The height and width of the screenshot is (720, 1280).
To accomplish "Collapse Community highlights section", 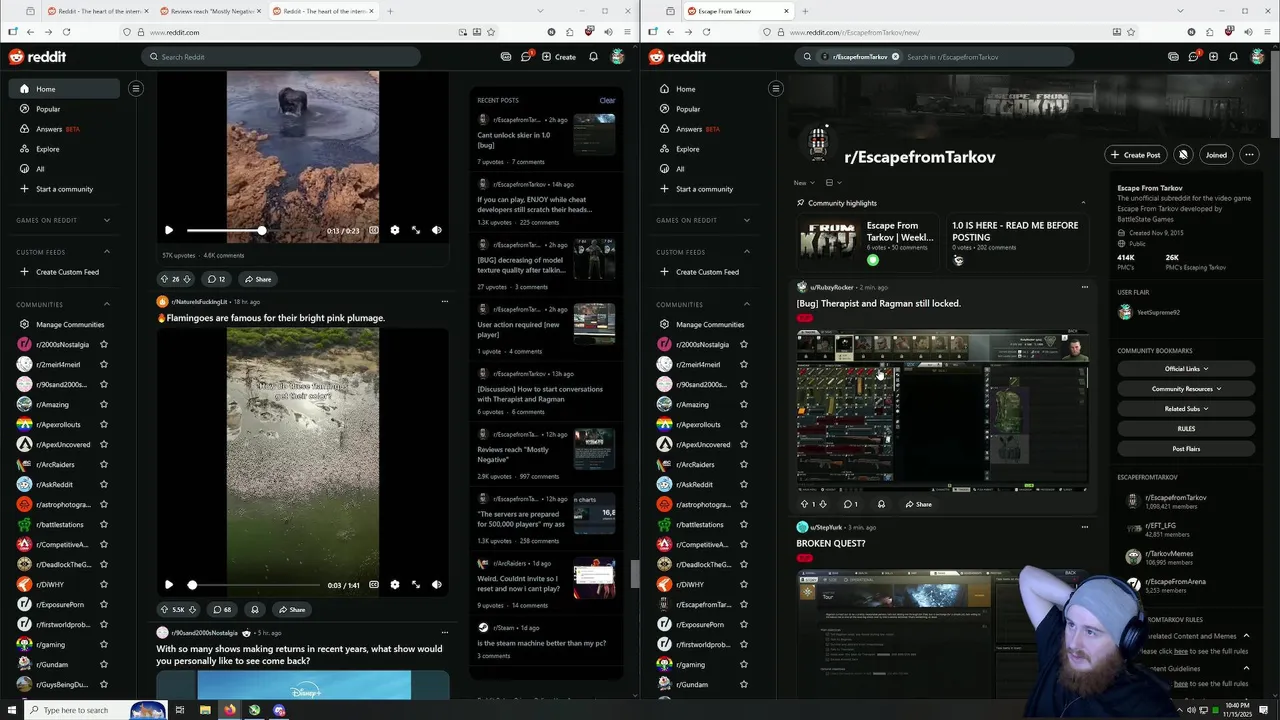I will point(1084,203).
